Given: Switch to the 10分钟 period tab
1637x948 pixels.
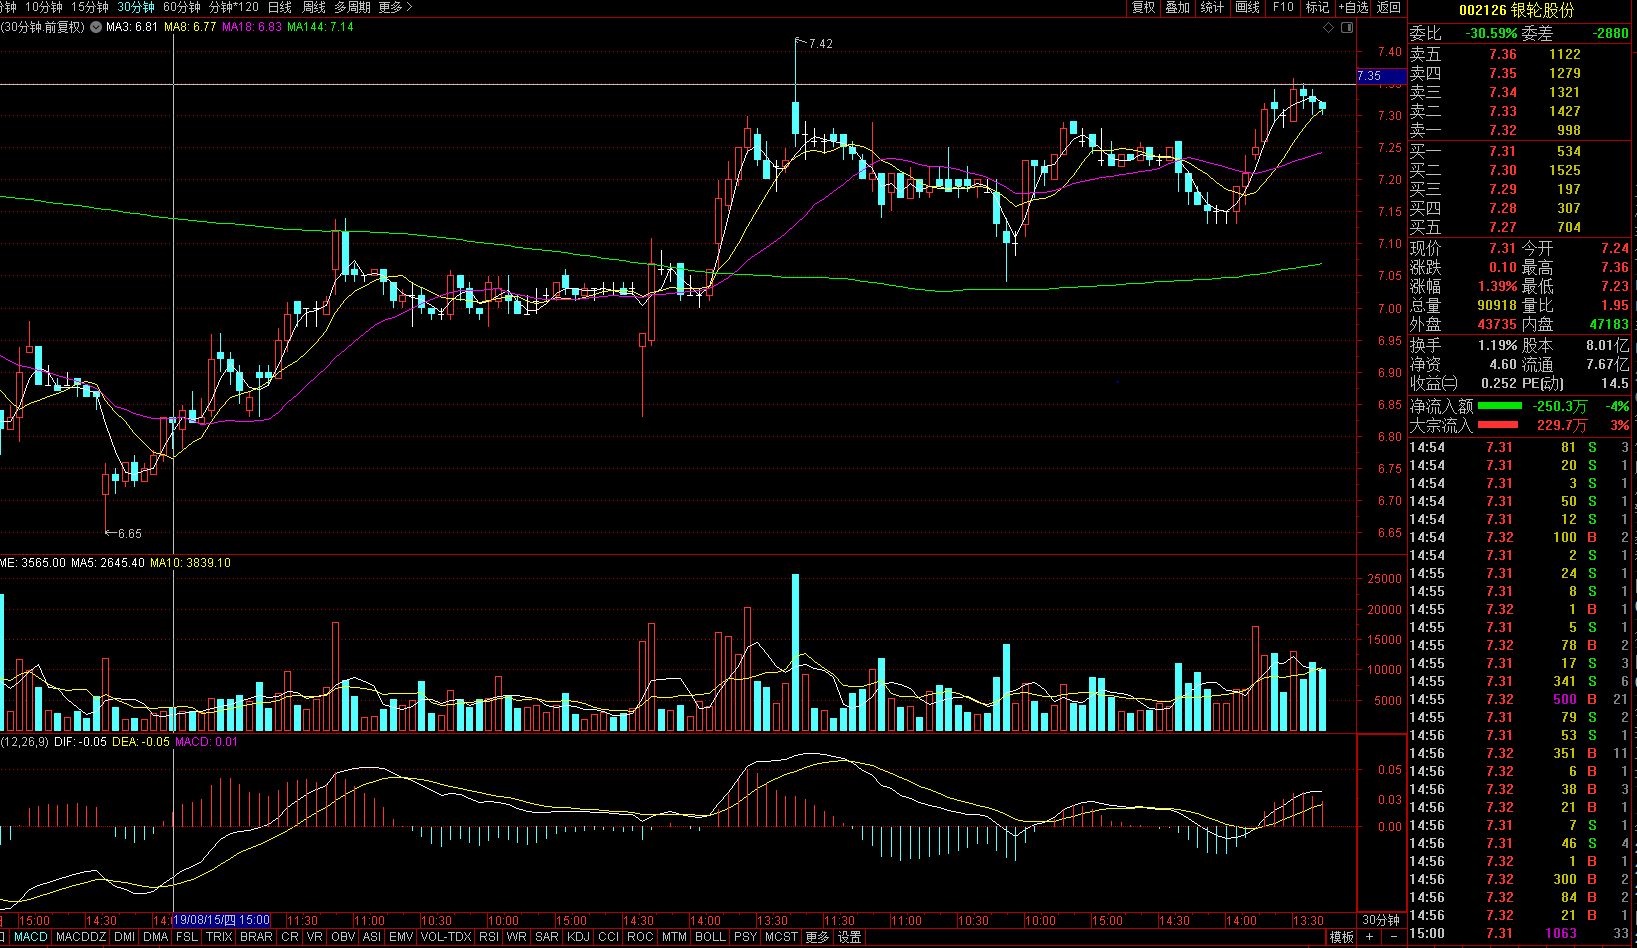Looking at the screenshot, I should (43, 7).
